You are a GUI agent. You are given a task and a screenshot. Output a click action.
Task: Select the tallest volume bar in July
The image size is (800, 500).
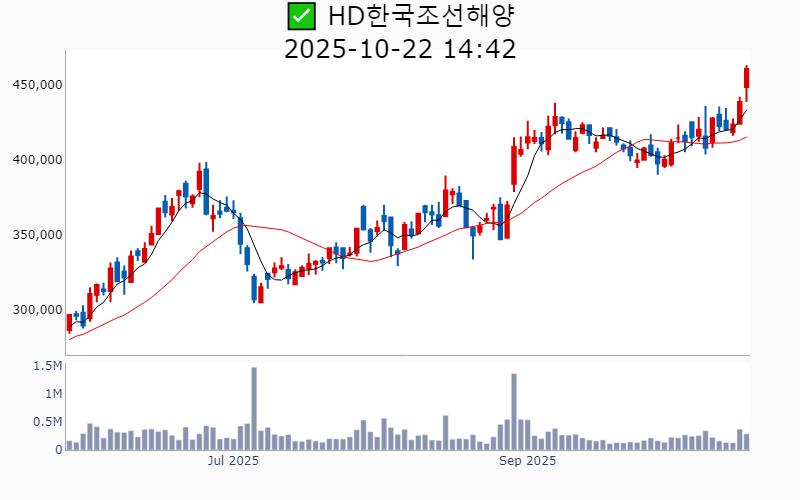(x=254, y=409)
